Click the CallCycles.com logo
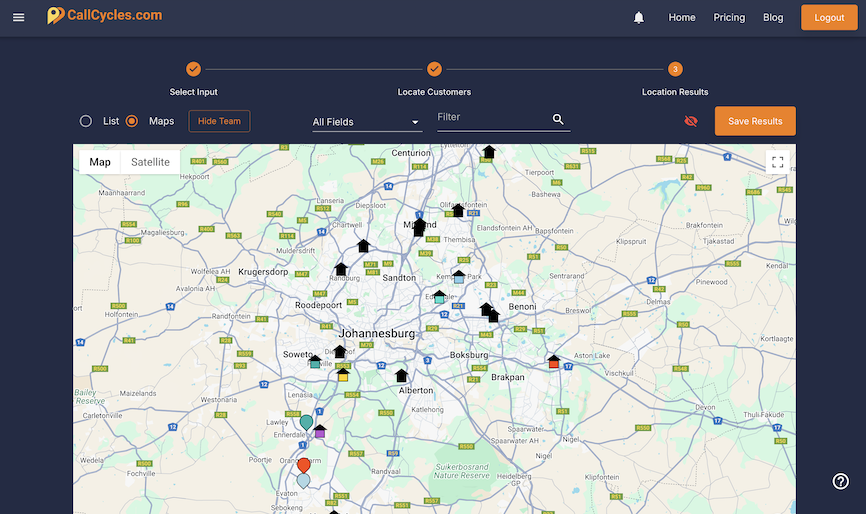The image size is (866, 514). click(x=104, y=15)
